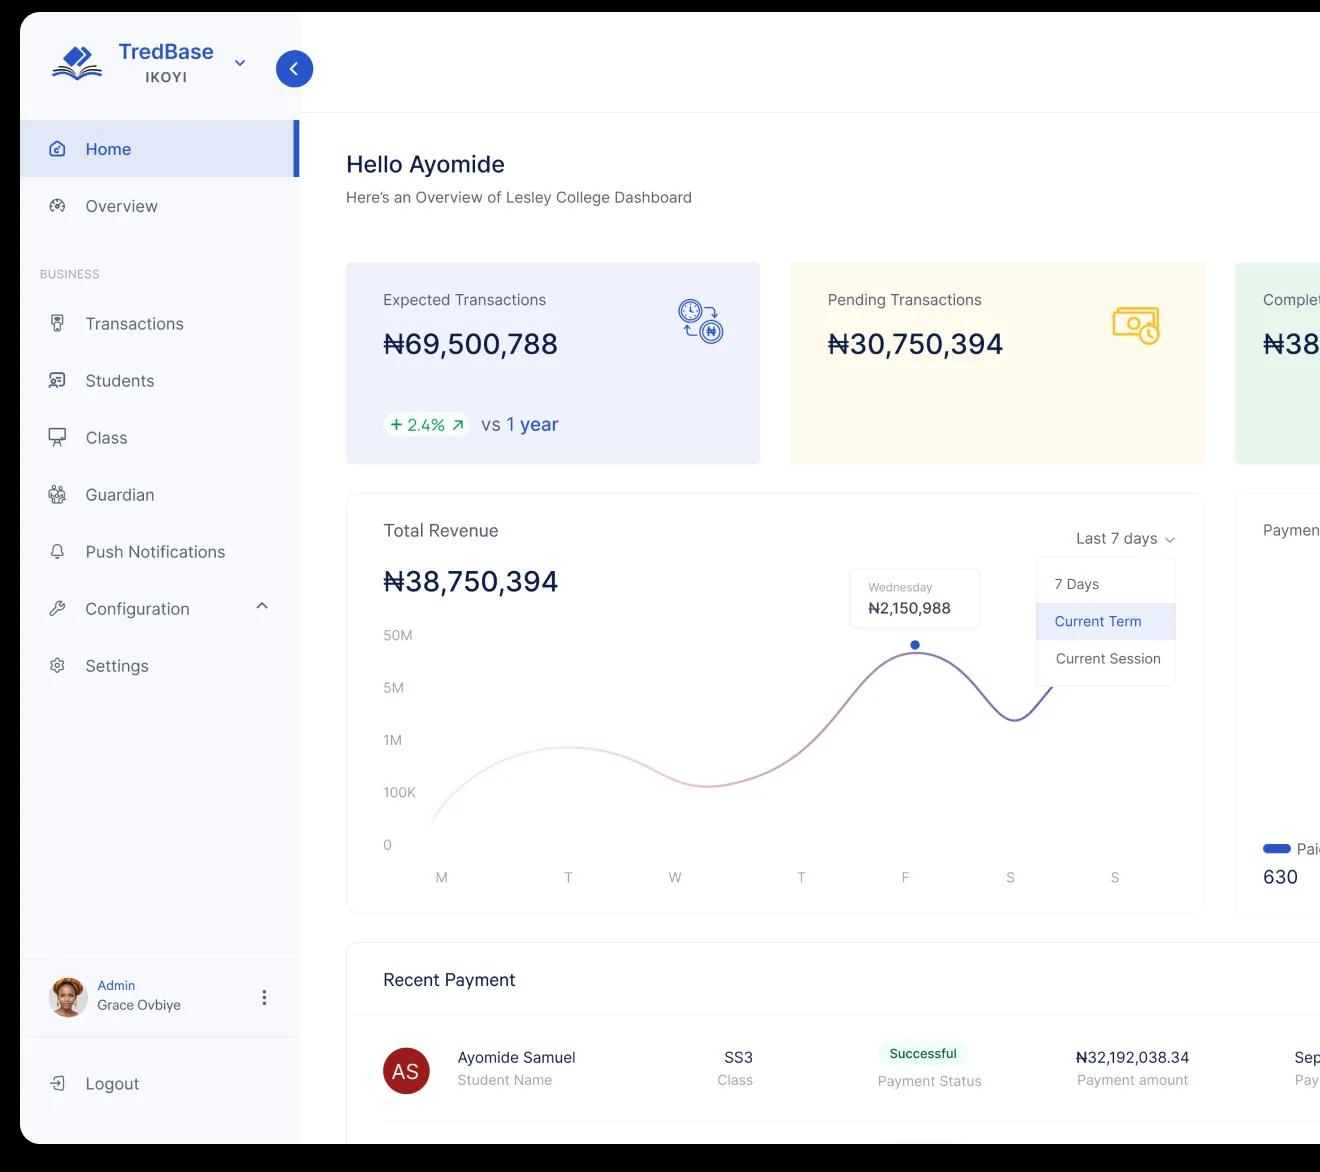Select Current Term from the dropdown
This screenshot has width=1320, height=1172.
[1098, 621]
